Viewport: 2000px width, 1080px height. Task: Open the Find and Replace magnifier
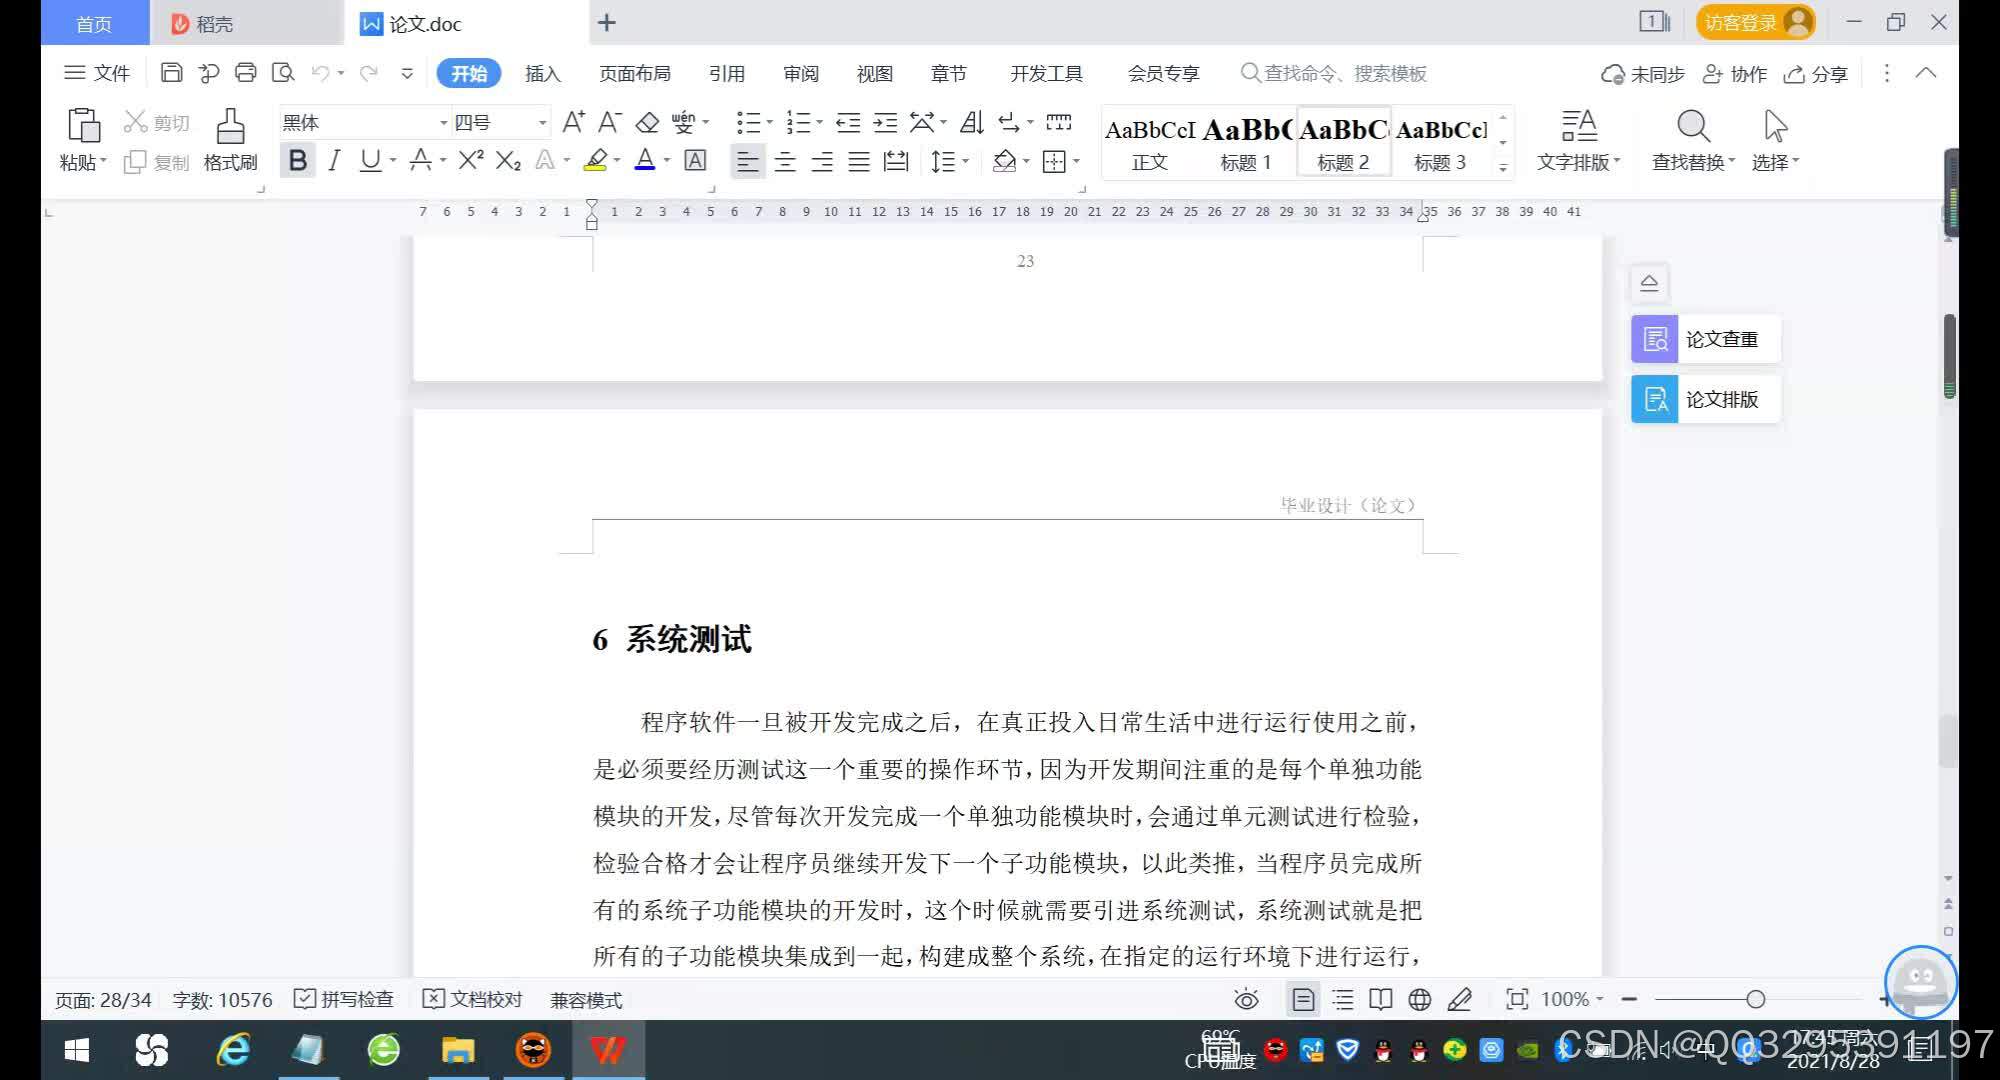(1693, 126)
